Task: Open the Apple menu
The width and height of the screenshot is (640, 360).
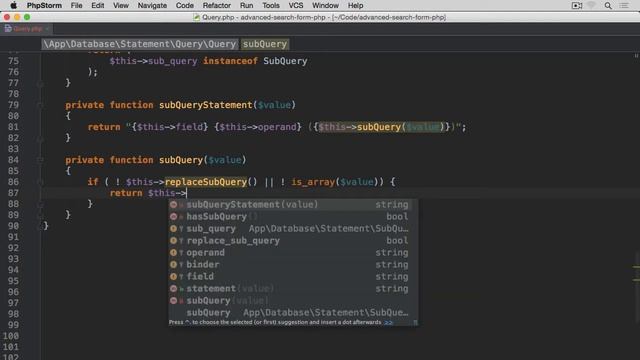Action: pos(13,5)
